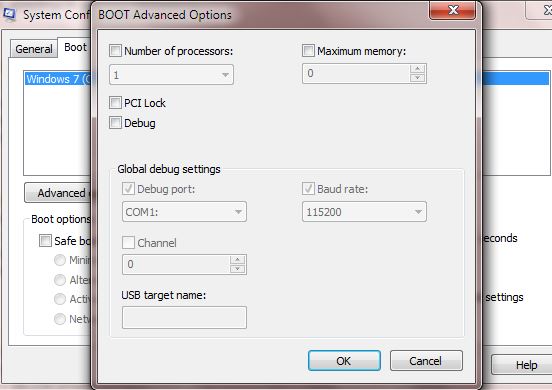
Task: Check the PCI Lock option
Action: 115,103
